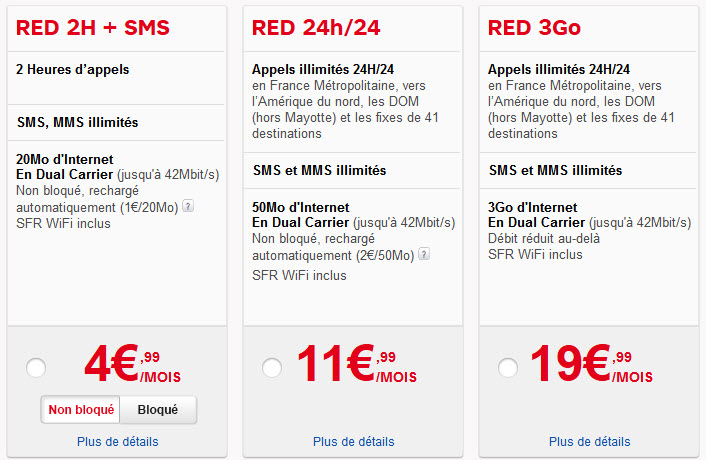Select the RED 24h/24 plan radio button

tap(272, 368)
